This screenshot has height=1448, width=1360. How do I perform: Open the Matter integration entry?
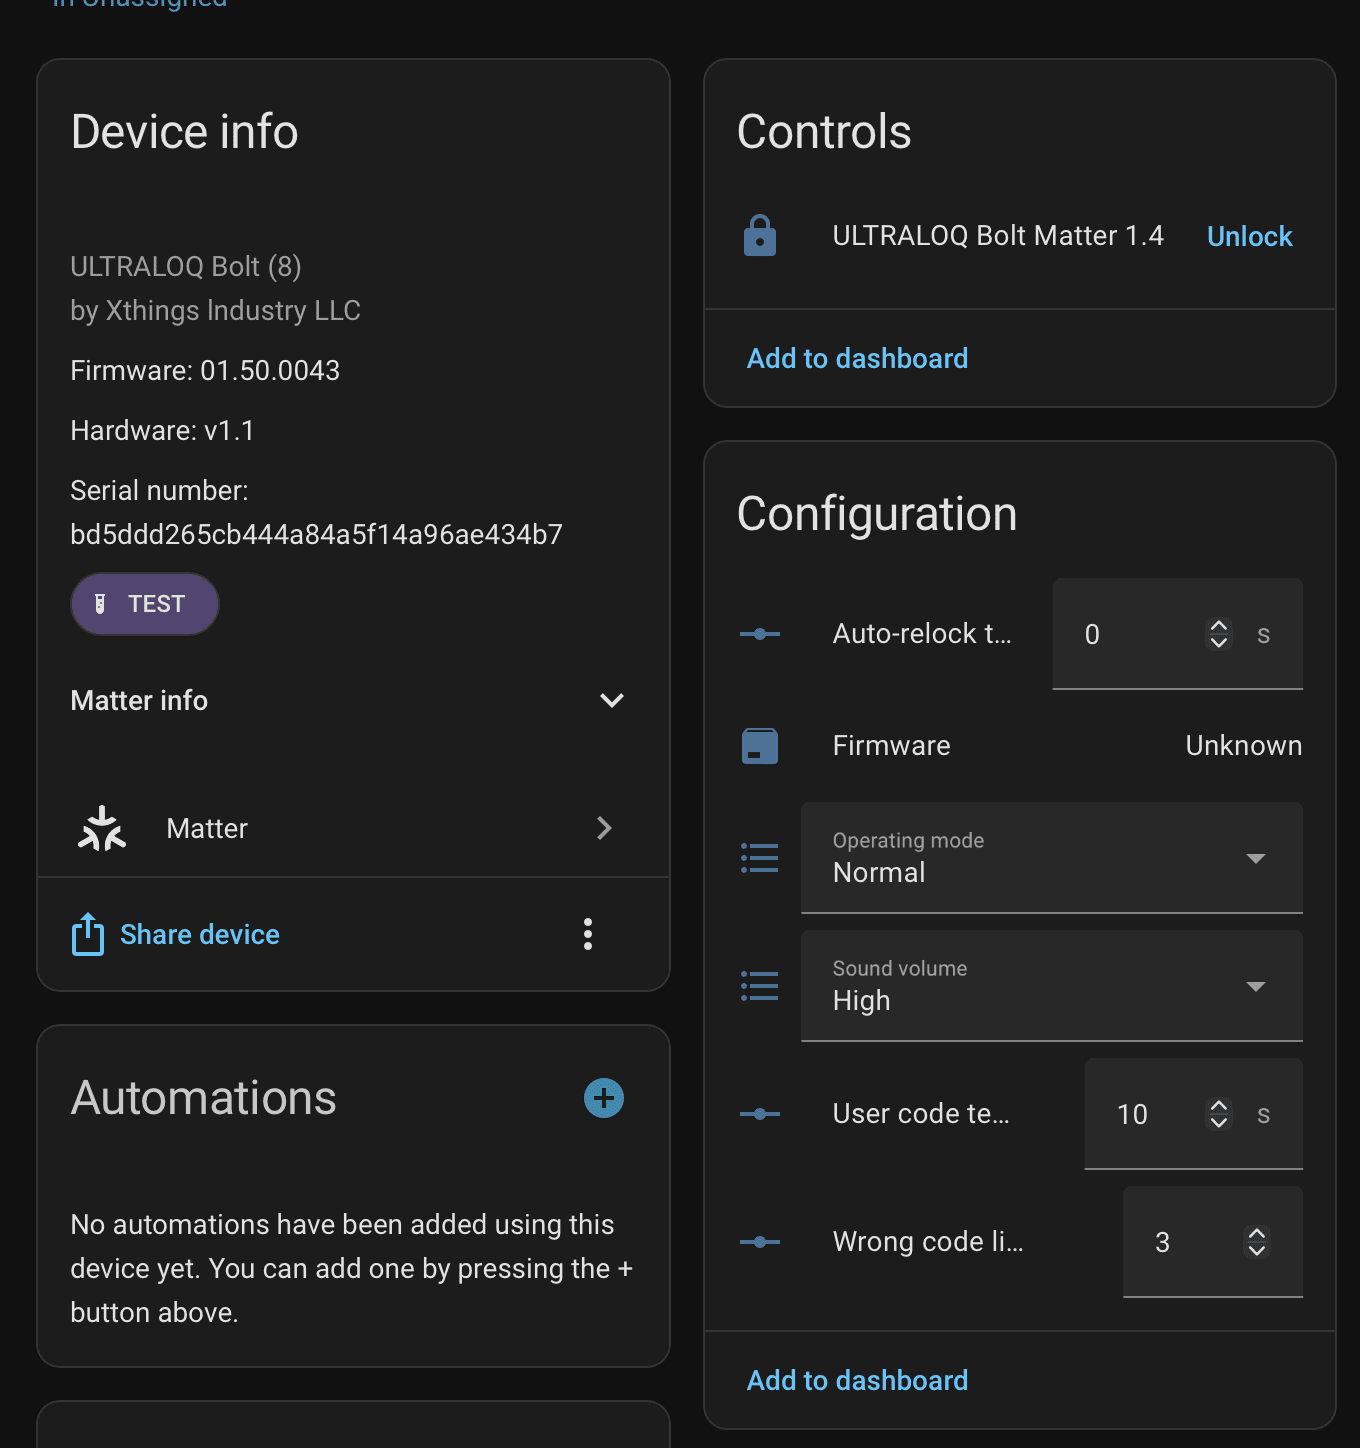tap(352, 828)
